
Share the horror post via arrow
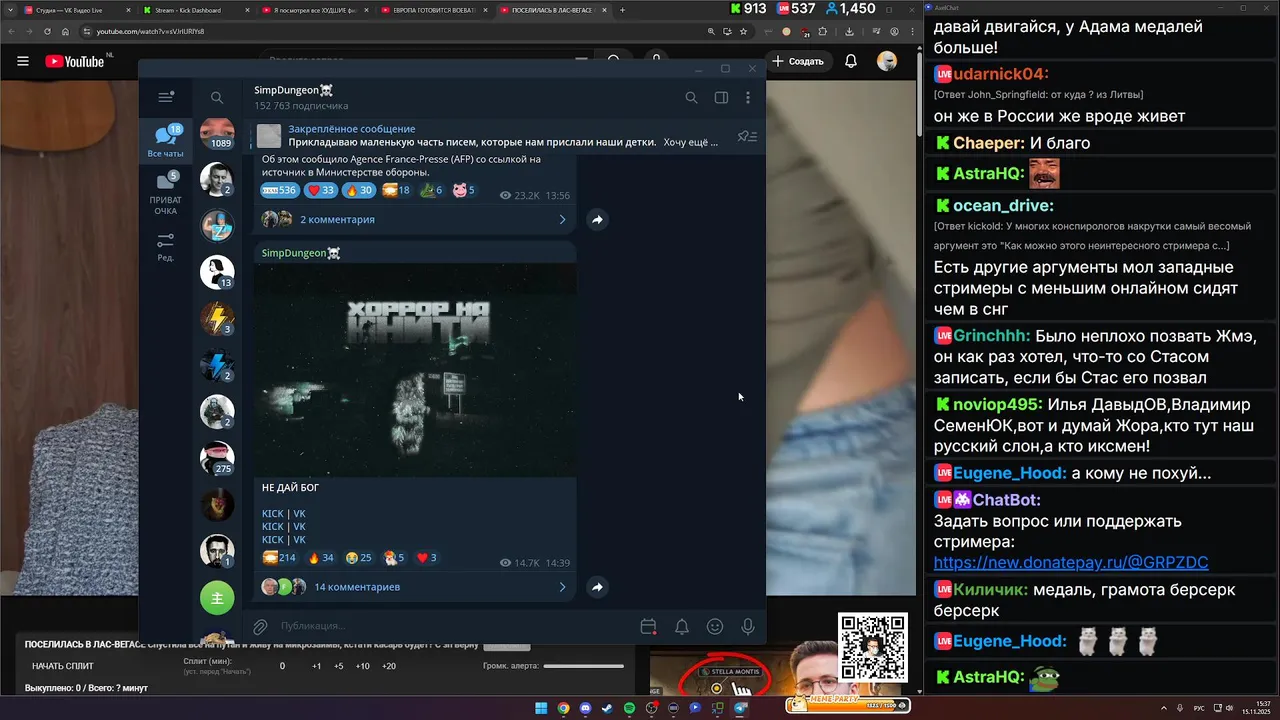[597, 587]
